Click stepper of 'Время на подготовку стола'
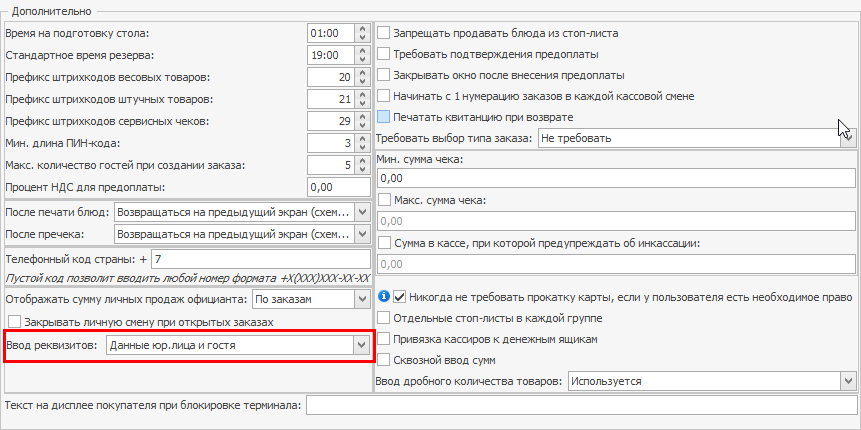 coord(362,33)
